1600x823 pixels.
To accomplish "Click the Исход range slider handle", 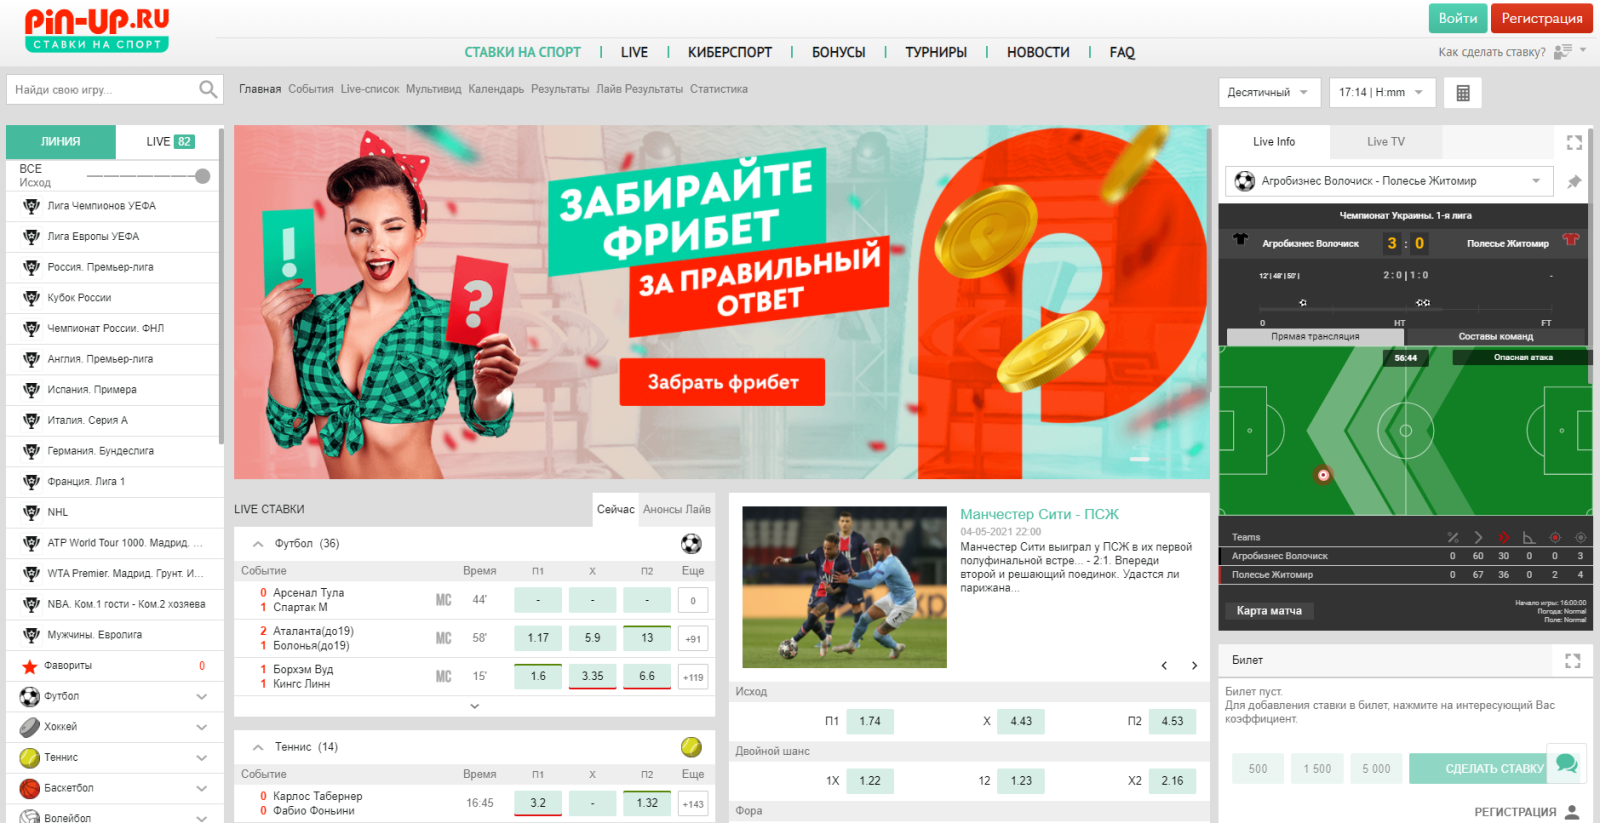I will pyautogui.click(x=203, y=176).
